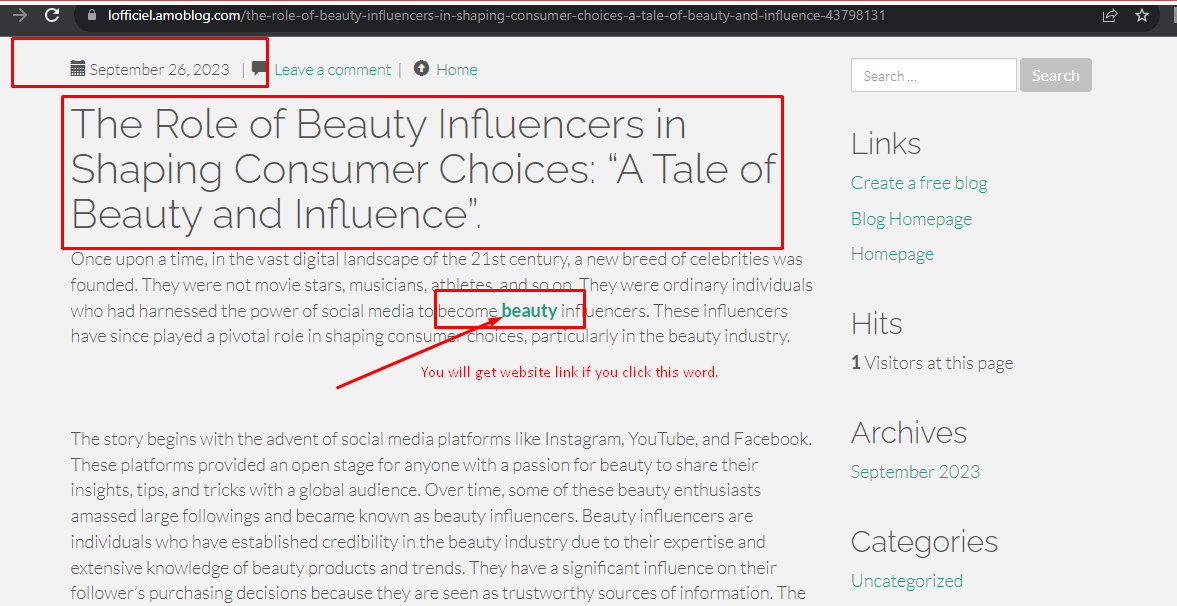Viewport: 1177px width, 606px height.
Task: Visit the Blog Homepage link
Action: coord(911,218)
